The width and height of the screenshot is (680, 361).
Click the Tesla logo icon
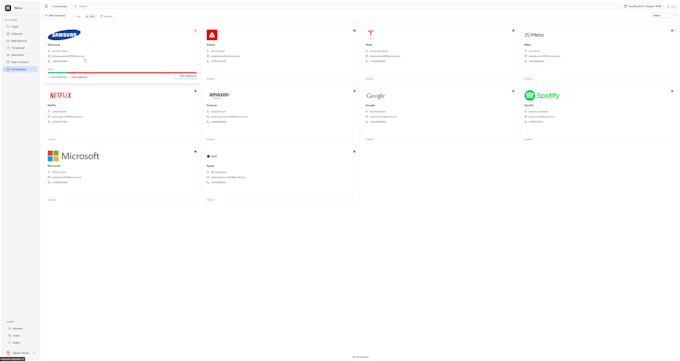371,35
